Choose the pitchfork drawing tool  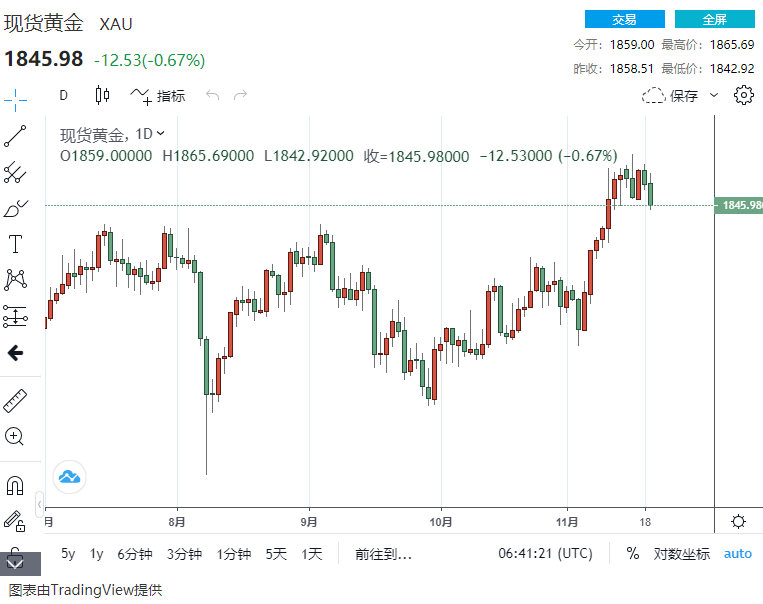coord(15,173)
